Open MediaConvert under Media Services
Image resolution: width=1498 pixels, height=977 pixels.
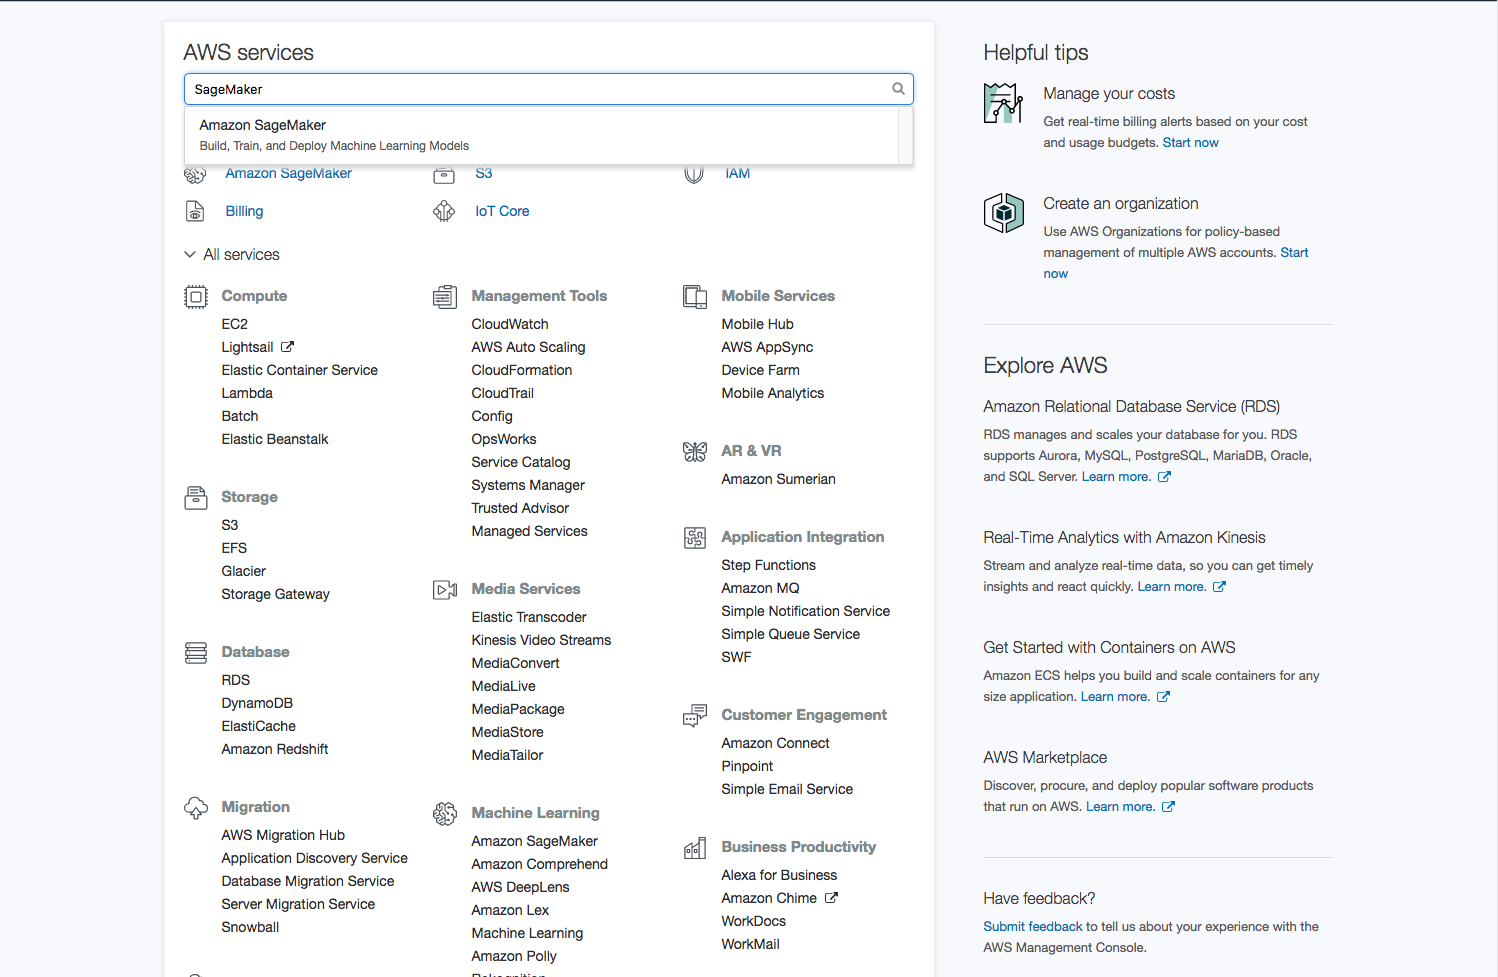515,663
